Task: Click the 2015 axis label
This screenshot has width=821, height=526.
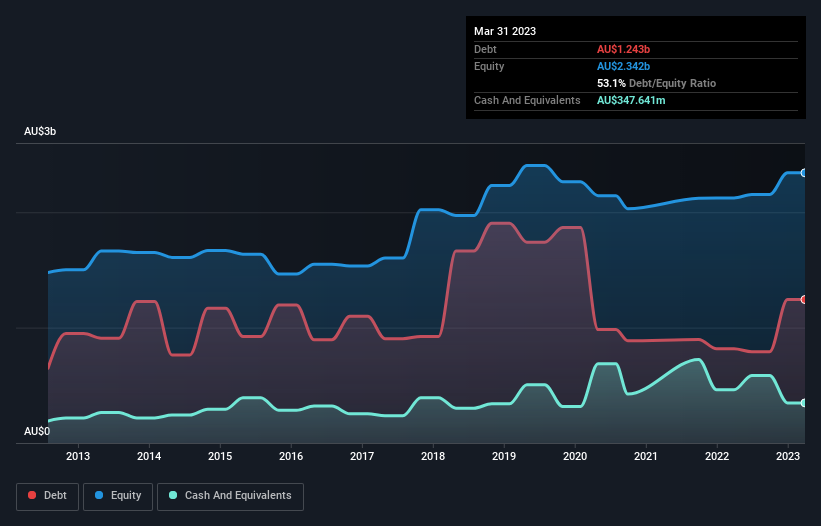Action: pos(220,456)
